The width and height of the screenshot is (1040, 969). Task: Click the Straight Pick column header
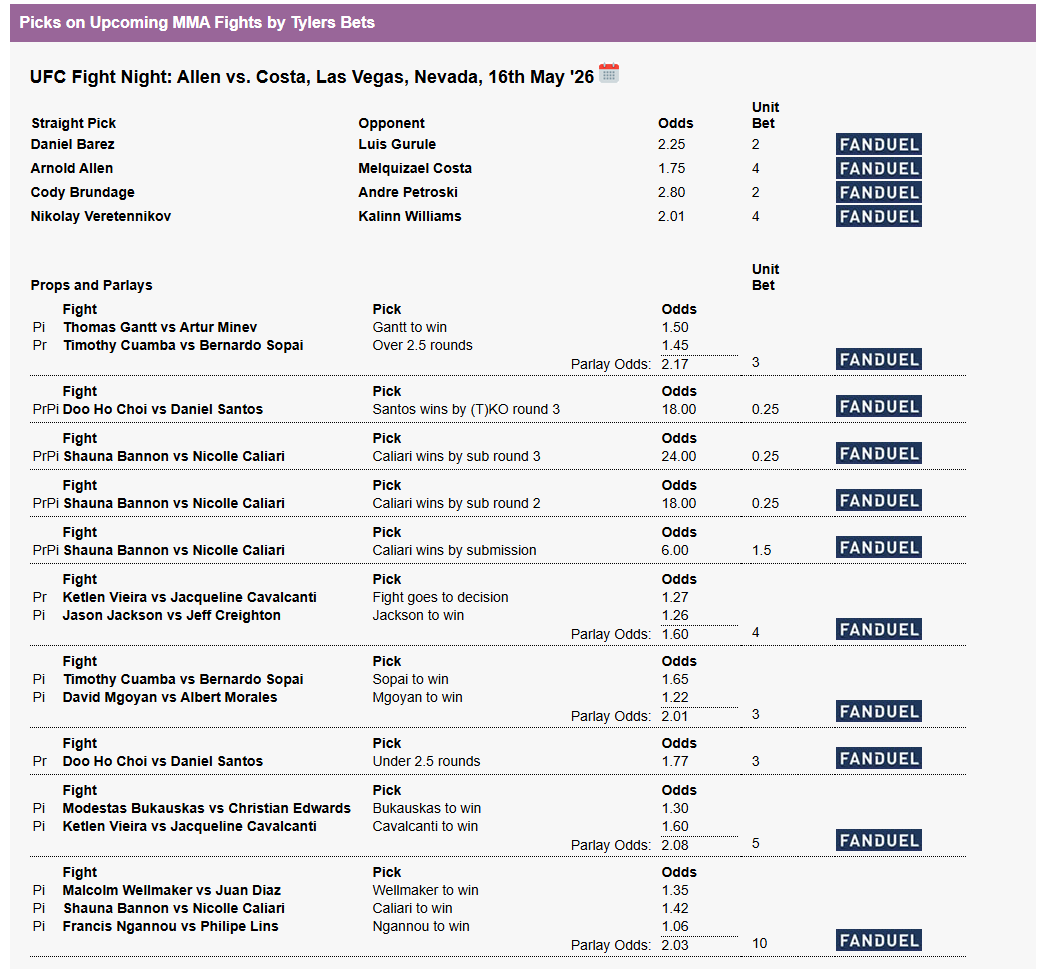[x=74, y=123]
